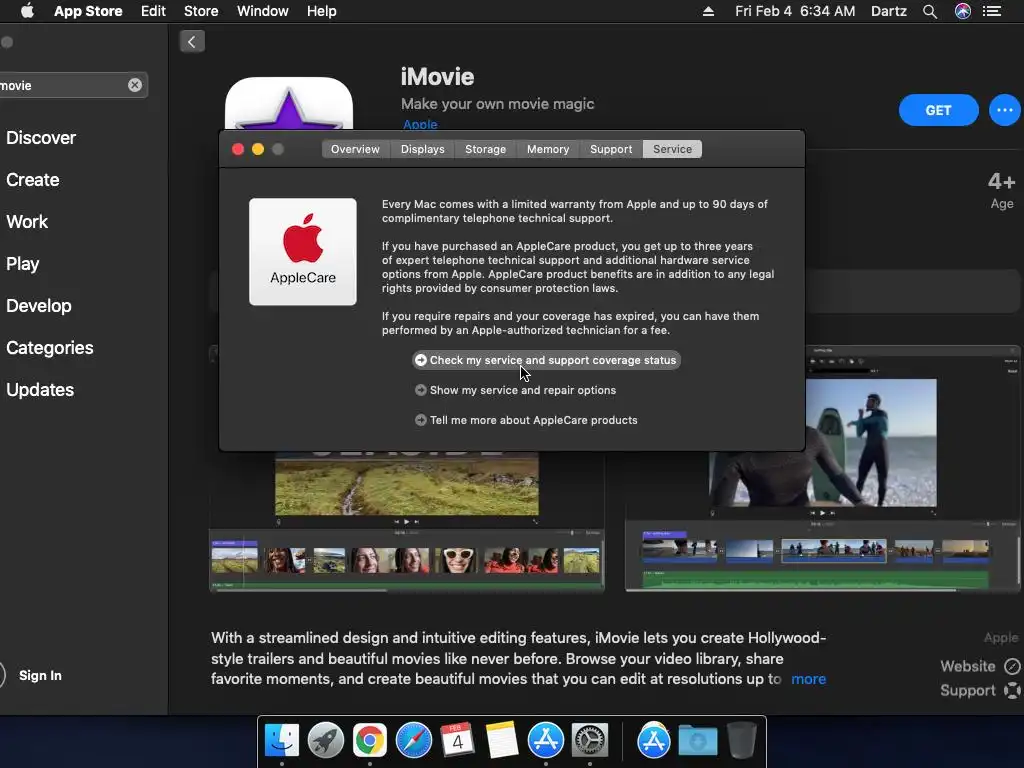The image size is (1024, 768).
Task: Click the 4+ Age rating
Action: click(1001, 189)
